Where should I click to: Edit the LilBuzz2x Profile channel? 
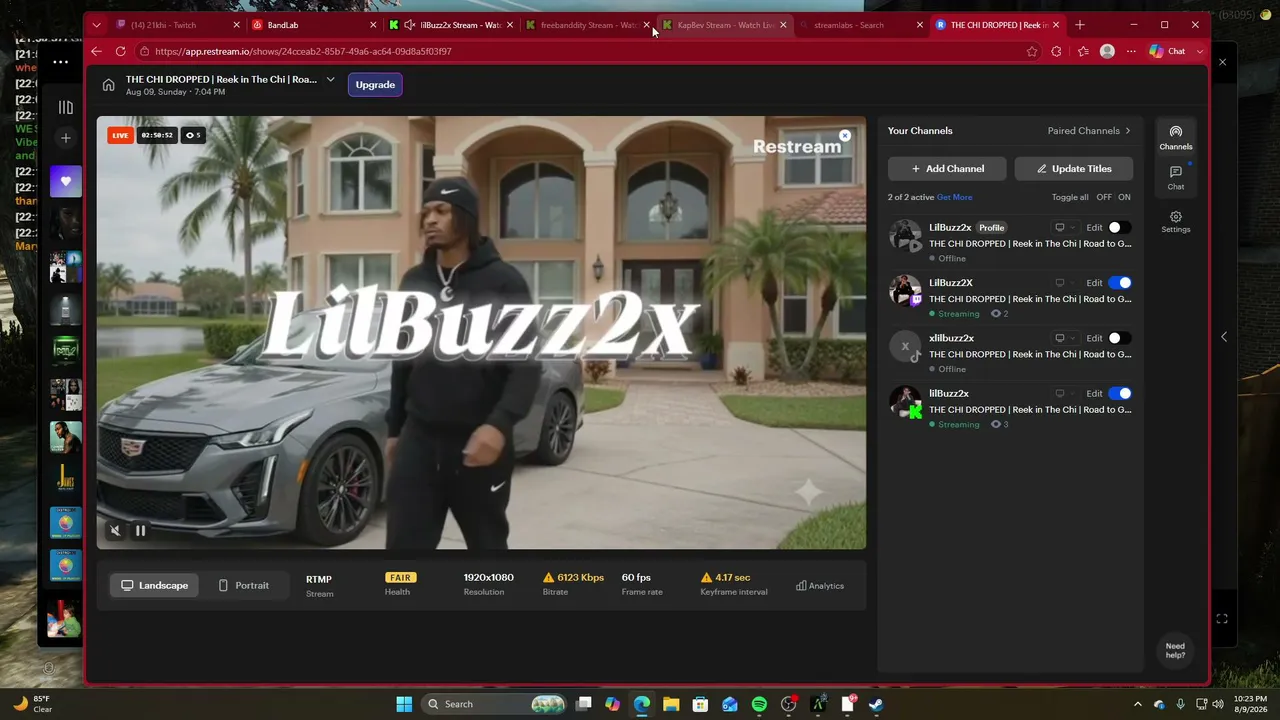(x=1094, y=228)
